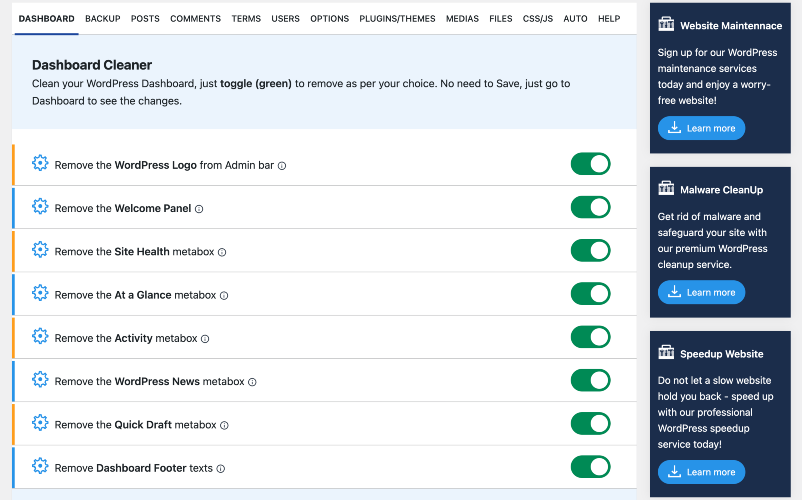Viewport: 802px width, 500px height.
Task: Switch to the USERS tab
Action: click(285, 19)
